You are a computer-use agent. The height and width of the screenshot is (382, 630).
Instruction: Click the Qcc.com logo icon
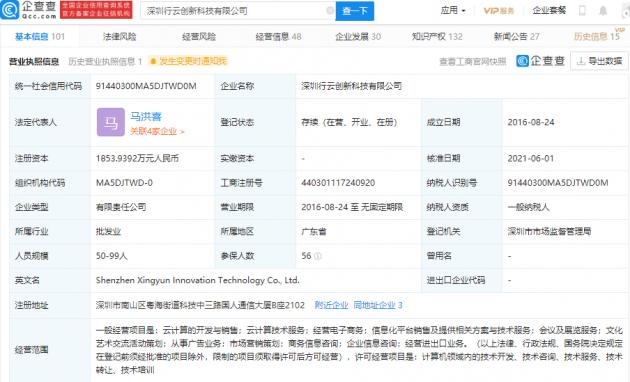[x=10, y=10]
